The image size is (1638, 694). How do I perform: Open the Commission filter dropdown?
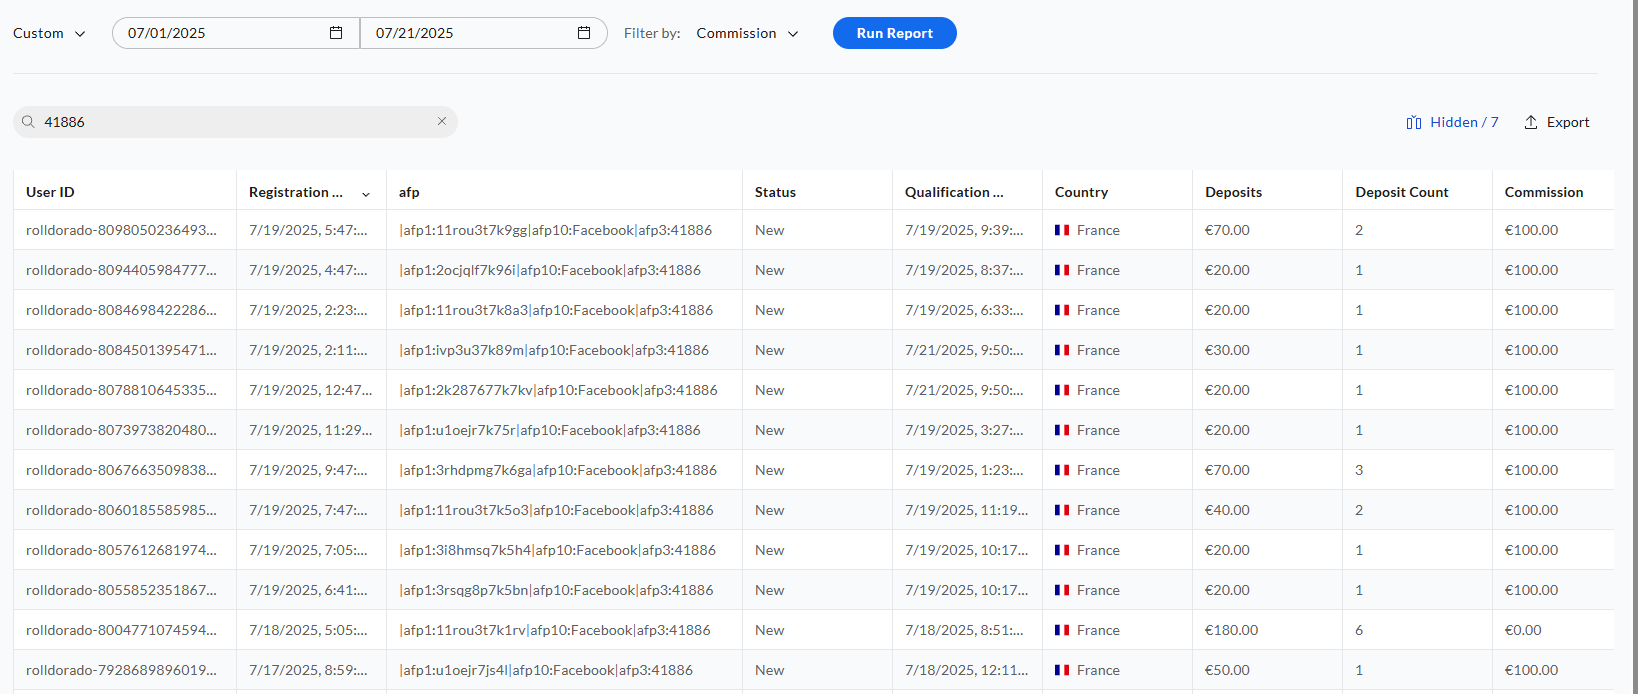tap(748, 33)
